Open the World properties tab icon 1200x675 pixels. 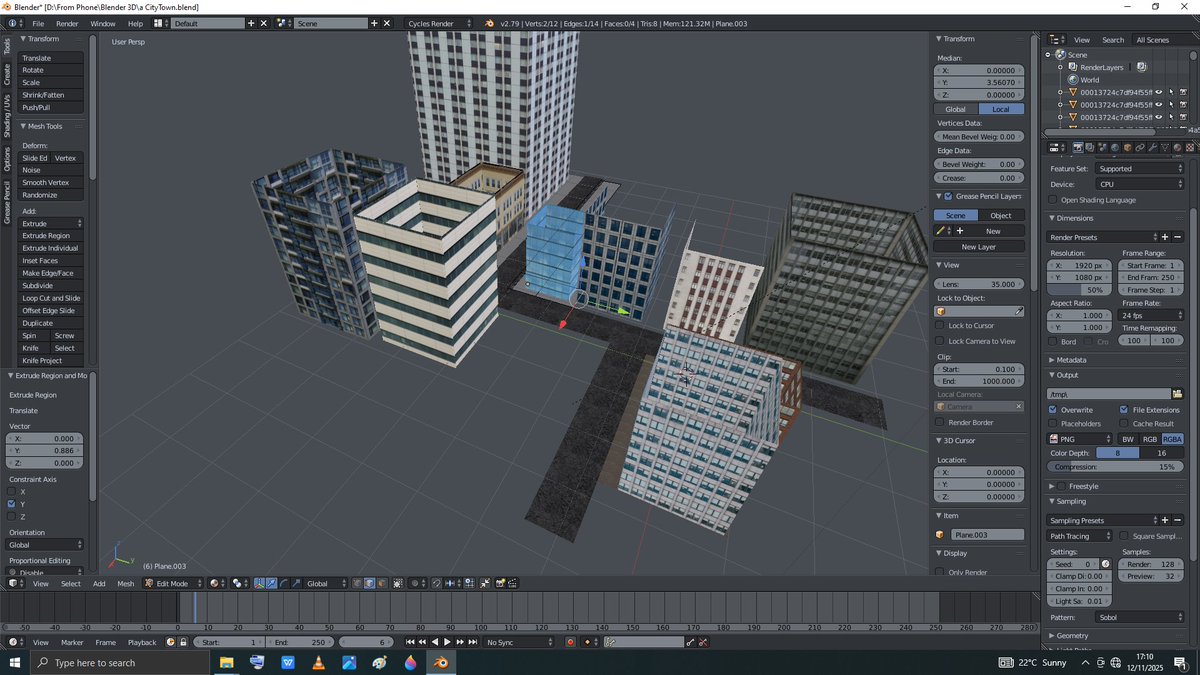tap(1115, 148)
